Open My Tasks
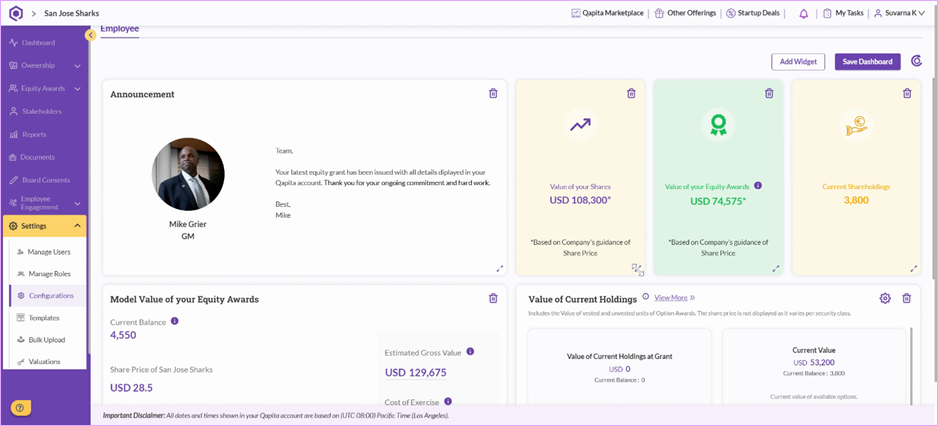The width and height of the screenshot is (938, 426). coord(843,13)
